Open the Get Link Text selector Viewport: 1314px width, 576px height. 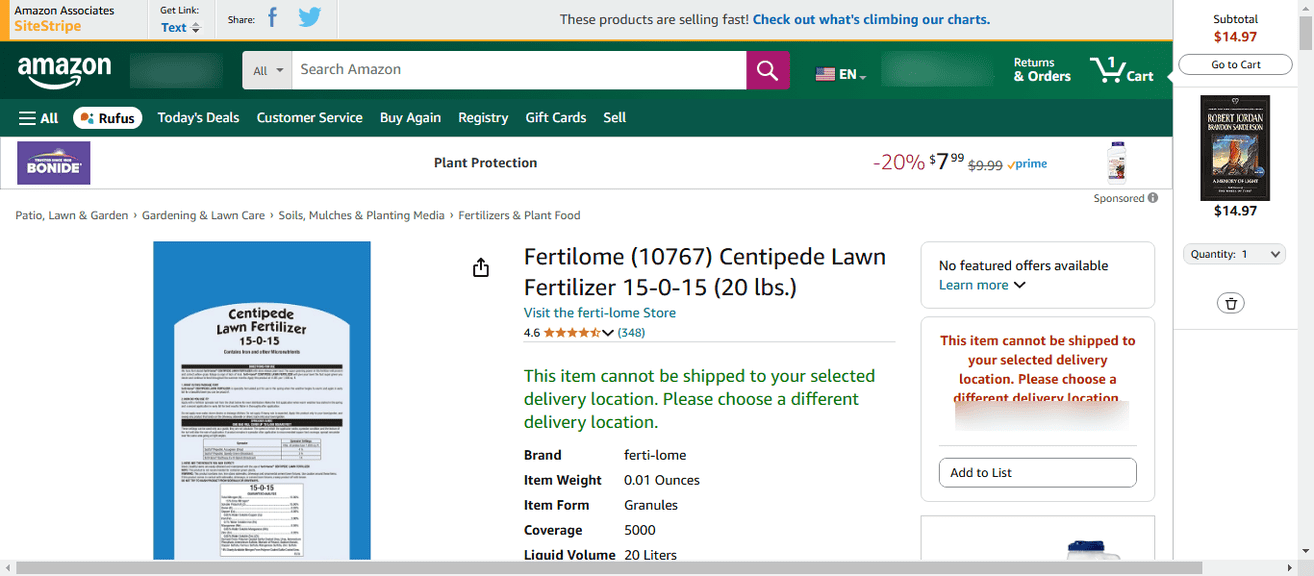click(180, 28)
